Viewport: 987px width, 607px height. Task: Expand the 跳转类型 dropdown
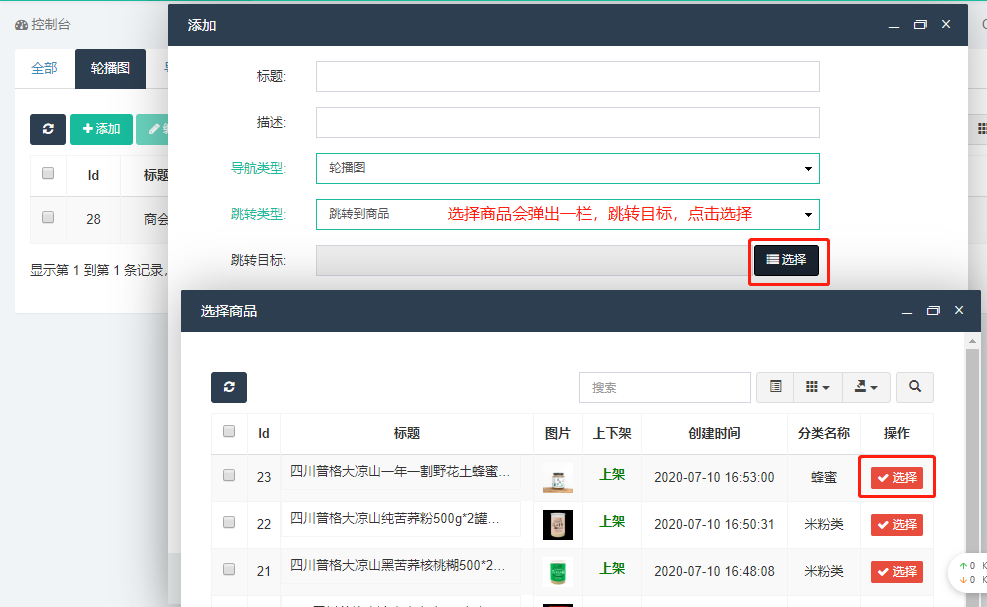tap(567, 214)
